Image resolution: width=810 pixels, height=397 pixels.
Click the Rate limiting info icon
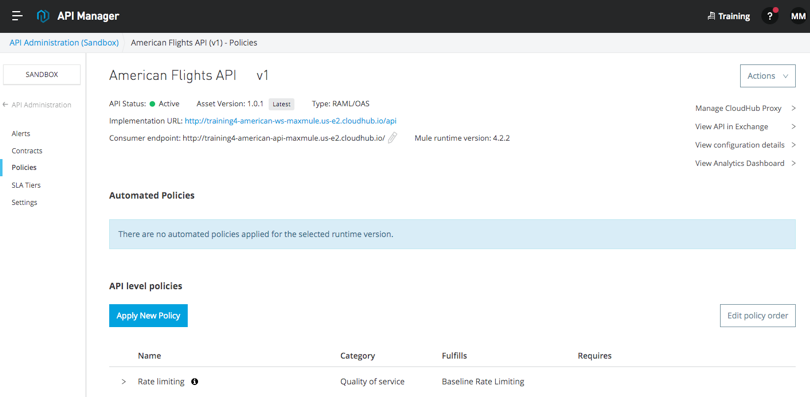pyautogui.click(x=195, y=382)
